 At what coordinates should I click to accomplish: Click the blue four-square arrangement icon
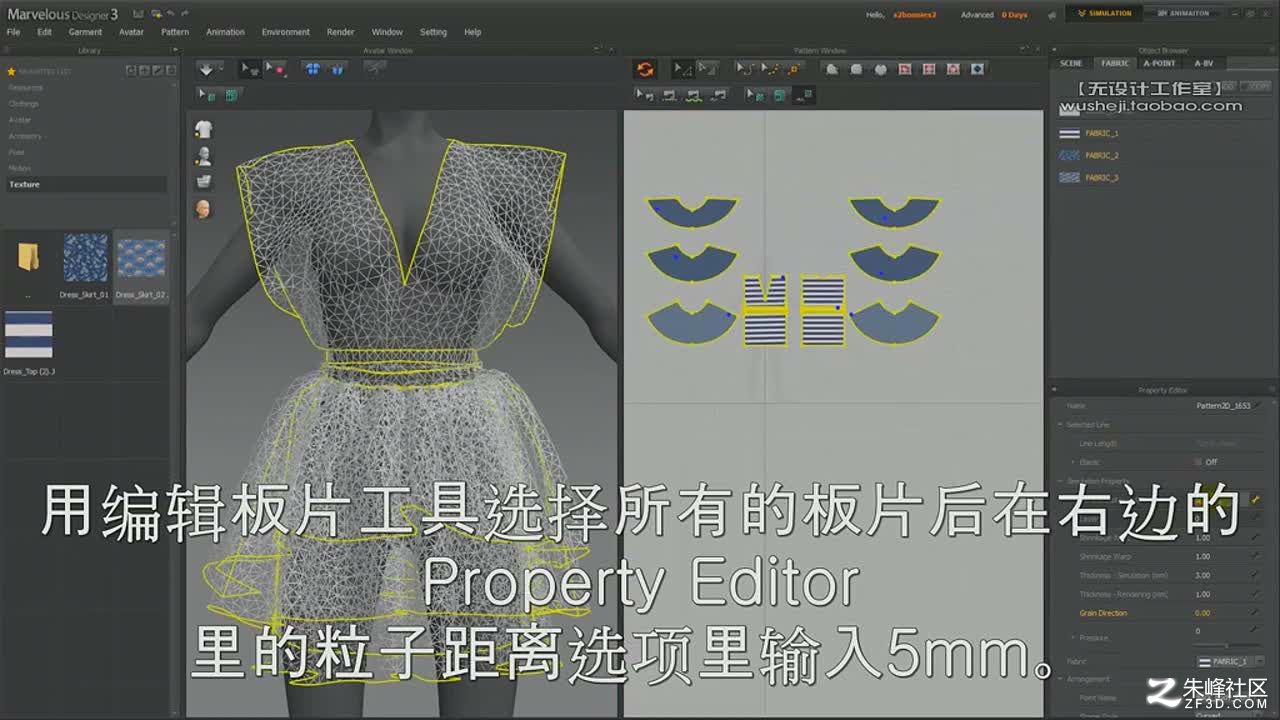point(312,69)
